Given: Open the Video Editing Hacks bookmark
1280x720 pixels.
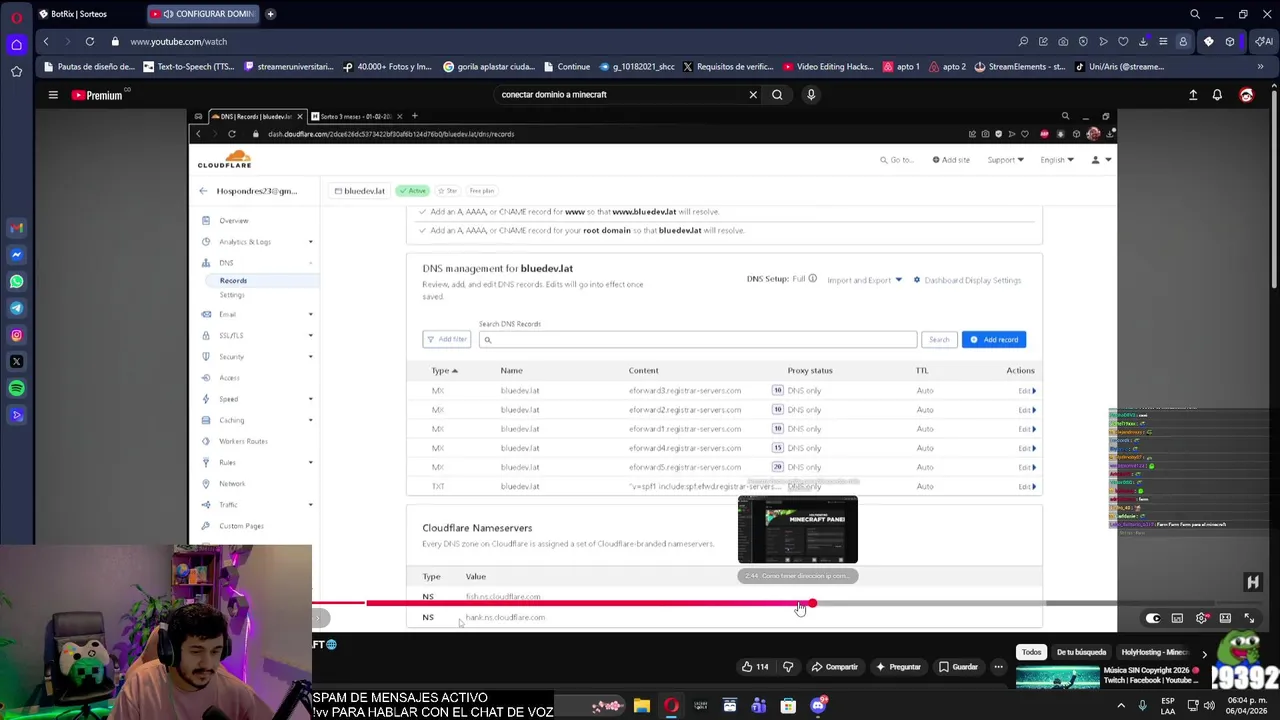Looking at the screenshot, I should 828,67.
